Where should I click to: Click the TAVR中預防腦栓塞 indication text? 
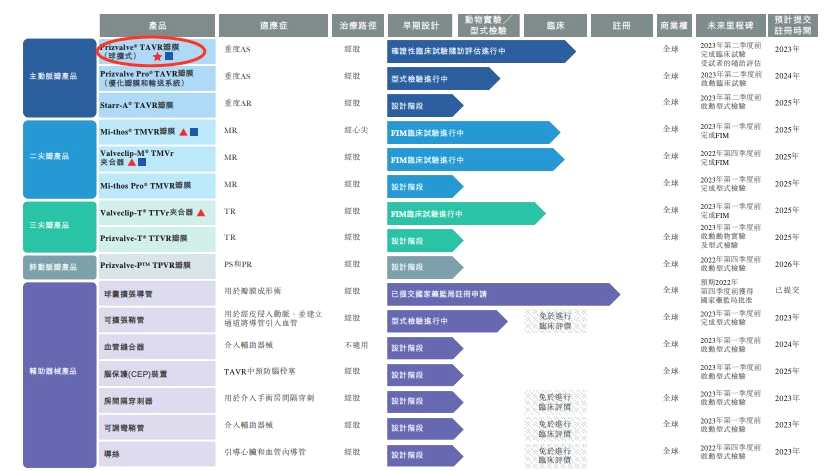(x=260, y=372)
